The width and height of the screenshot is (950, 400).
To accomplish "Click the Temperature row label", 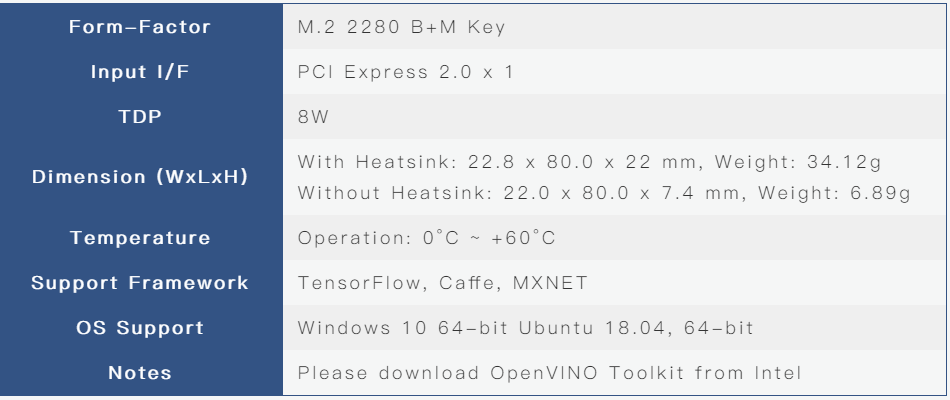I will pyautogui.click(x=140, y=238).
